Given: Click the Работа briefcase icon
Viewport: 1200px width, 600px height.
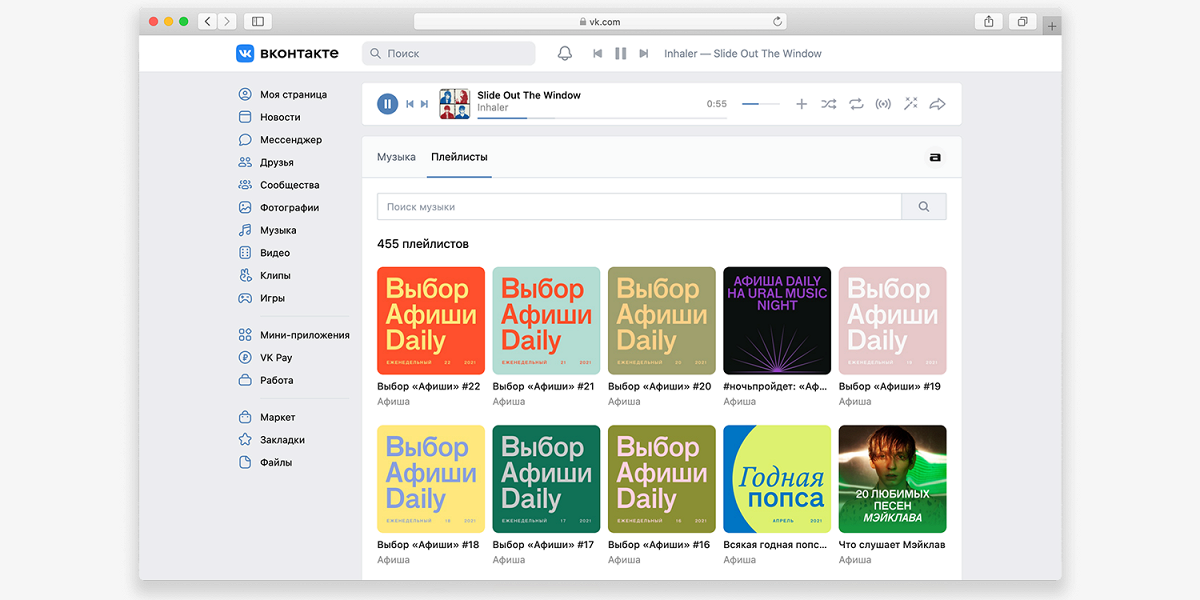Looking at the screenshot, I should (245, 380).
